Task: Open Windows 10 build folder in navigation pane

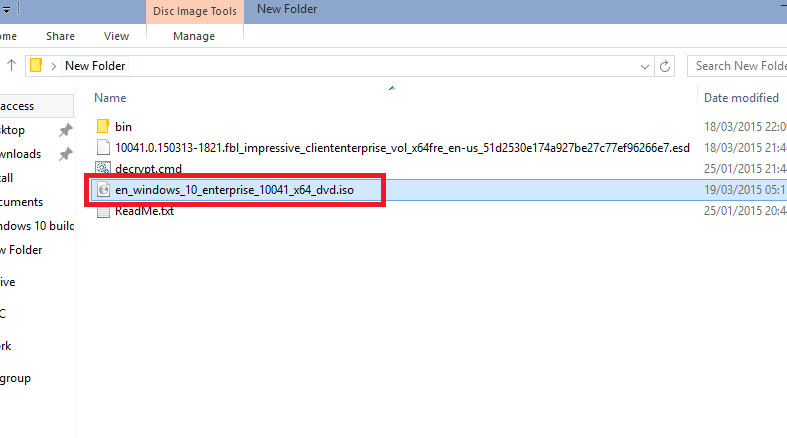Action: (x=37, y=226)
